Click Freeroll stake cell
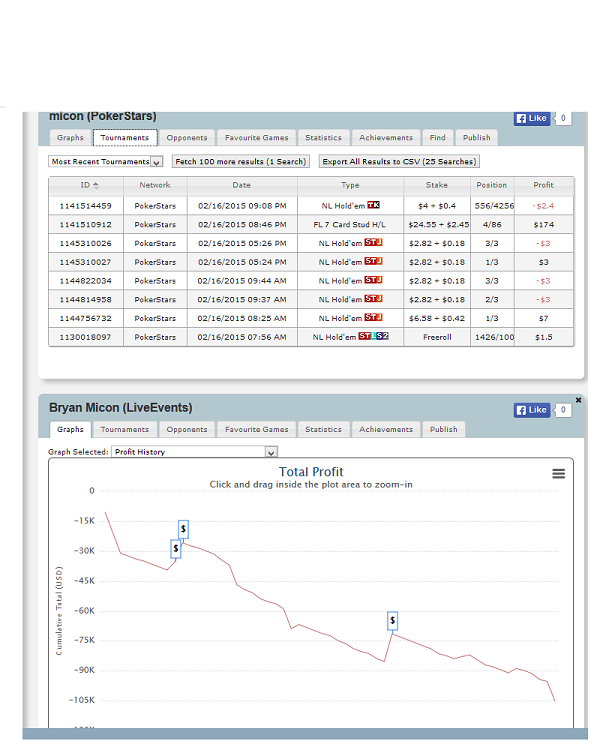The width and height of the screenshot is (603, 756). point(437,338)
